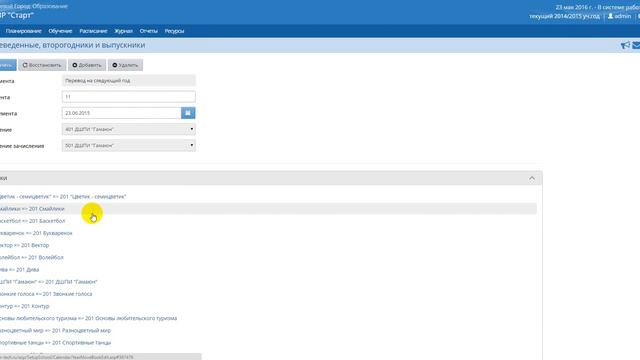Open the calendar date picker icon
Image resolution: width=640 pixels, height=360 pixels.
[188, 113]
